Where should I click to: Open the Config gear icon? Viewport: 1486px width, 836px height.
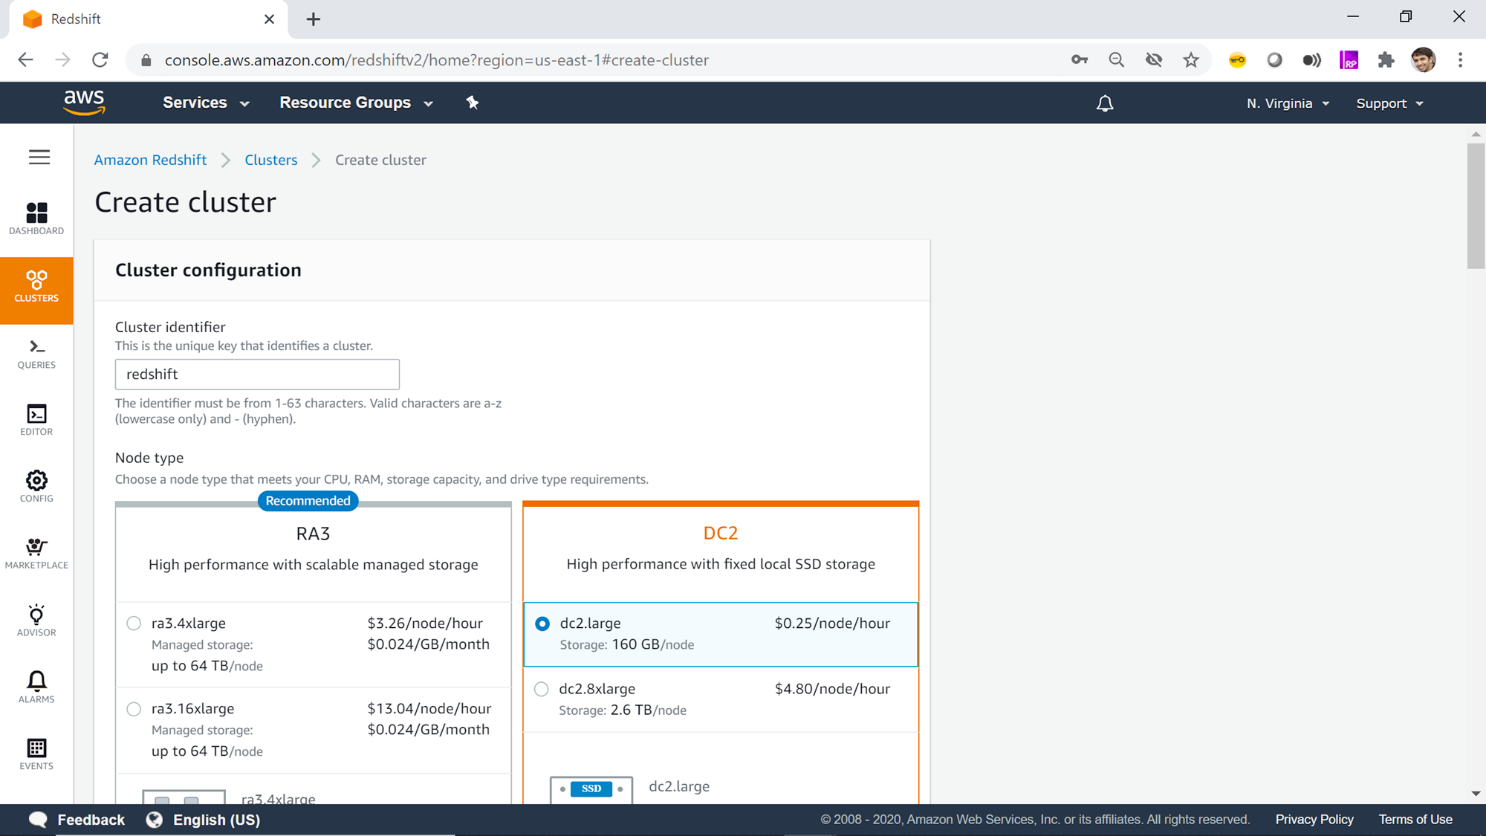click(x=36, y=487)
